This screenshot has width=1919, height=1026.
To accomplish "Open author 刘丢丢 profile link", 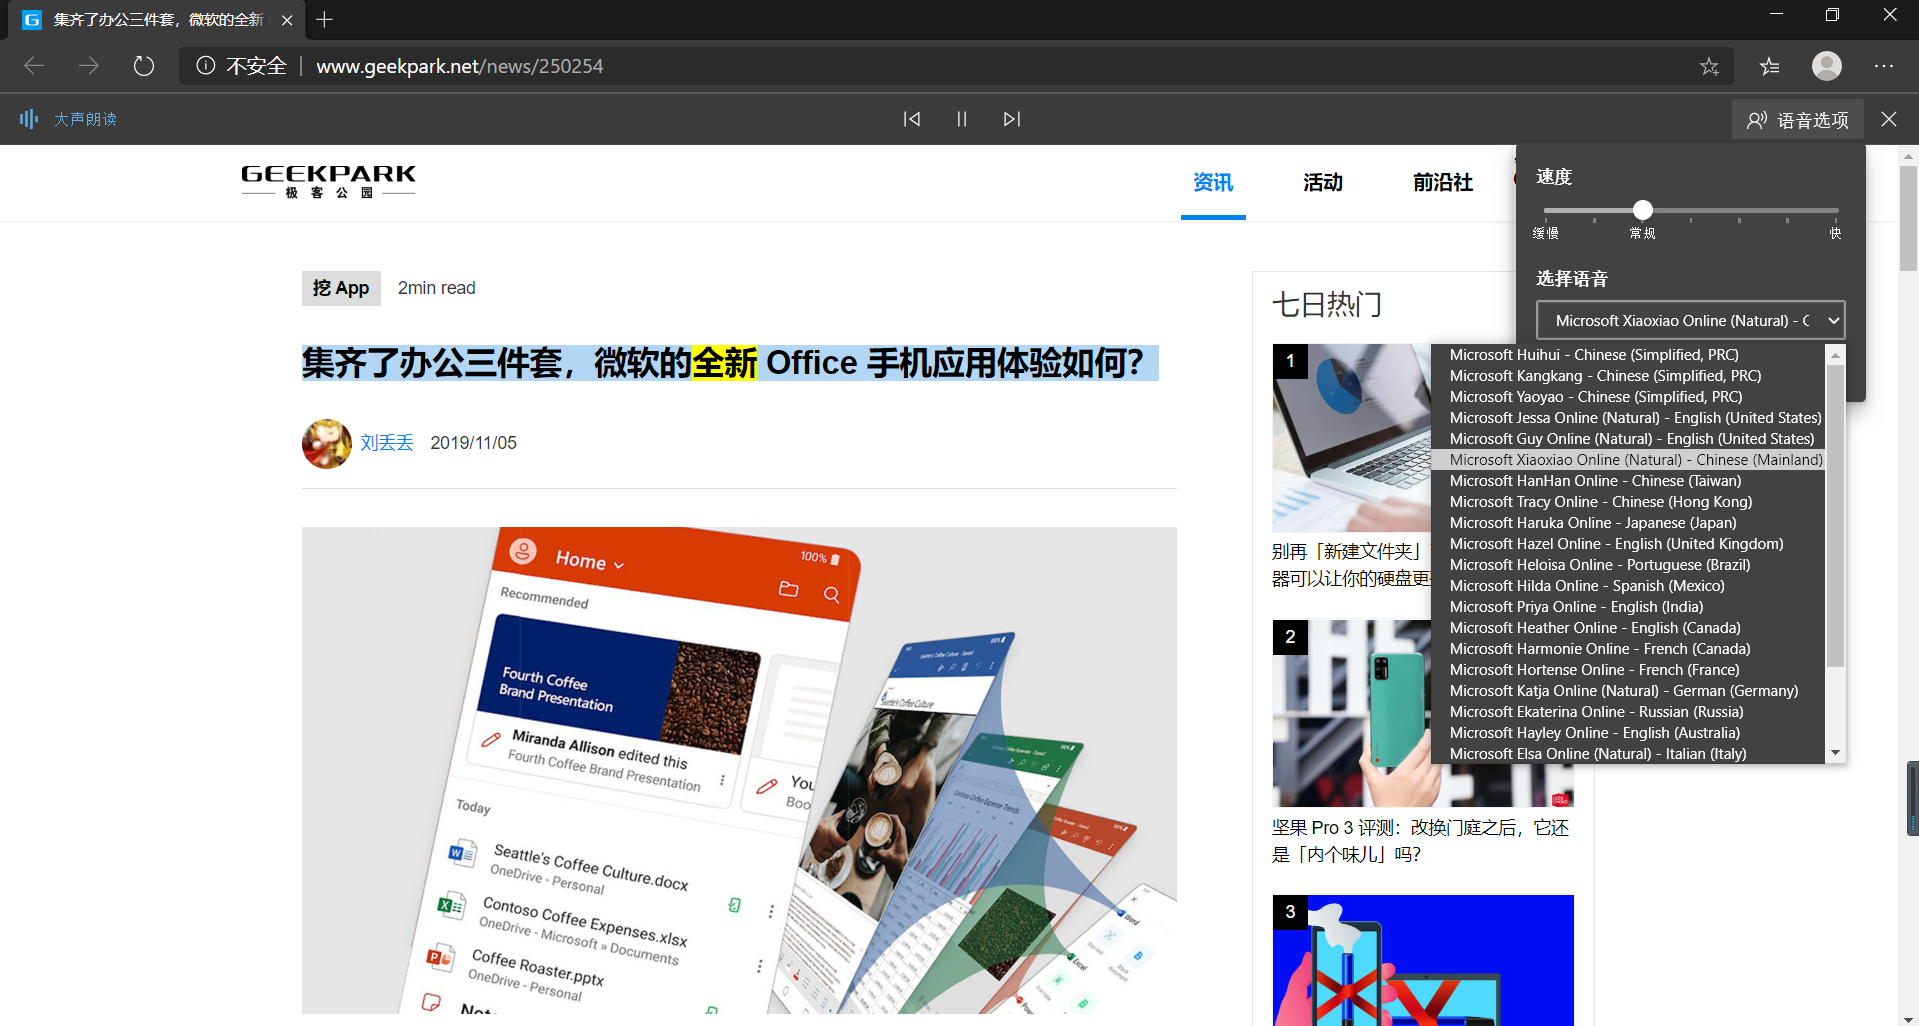I will (387, 443).
